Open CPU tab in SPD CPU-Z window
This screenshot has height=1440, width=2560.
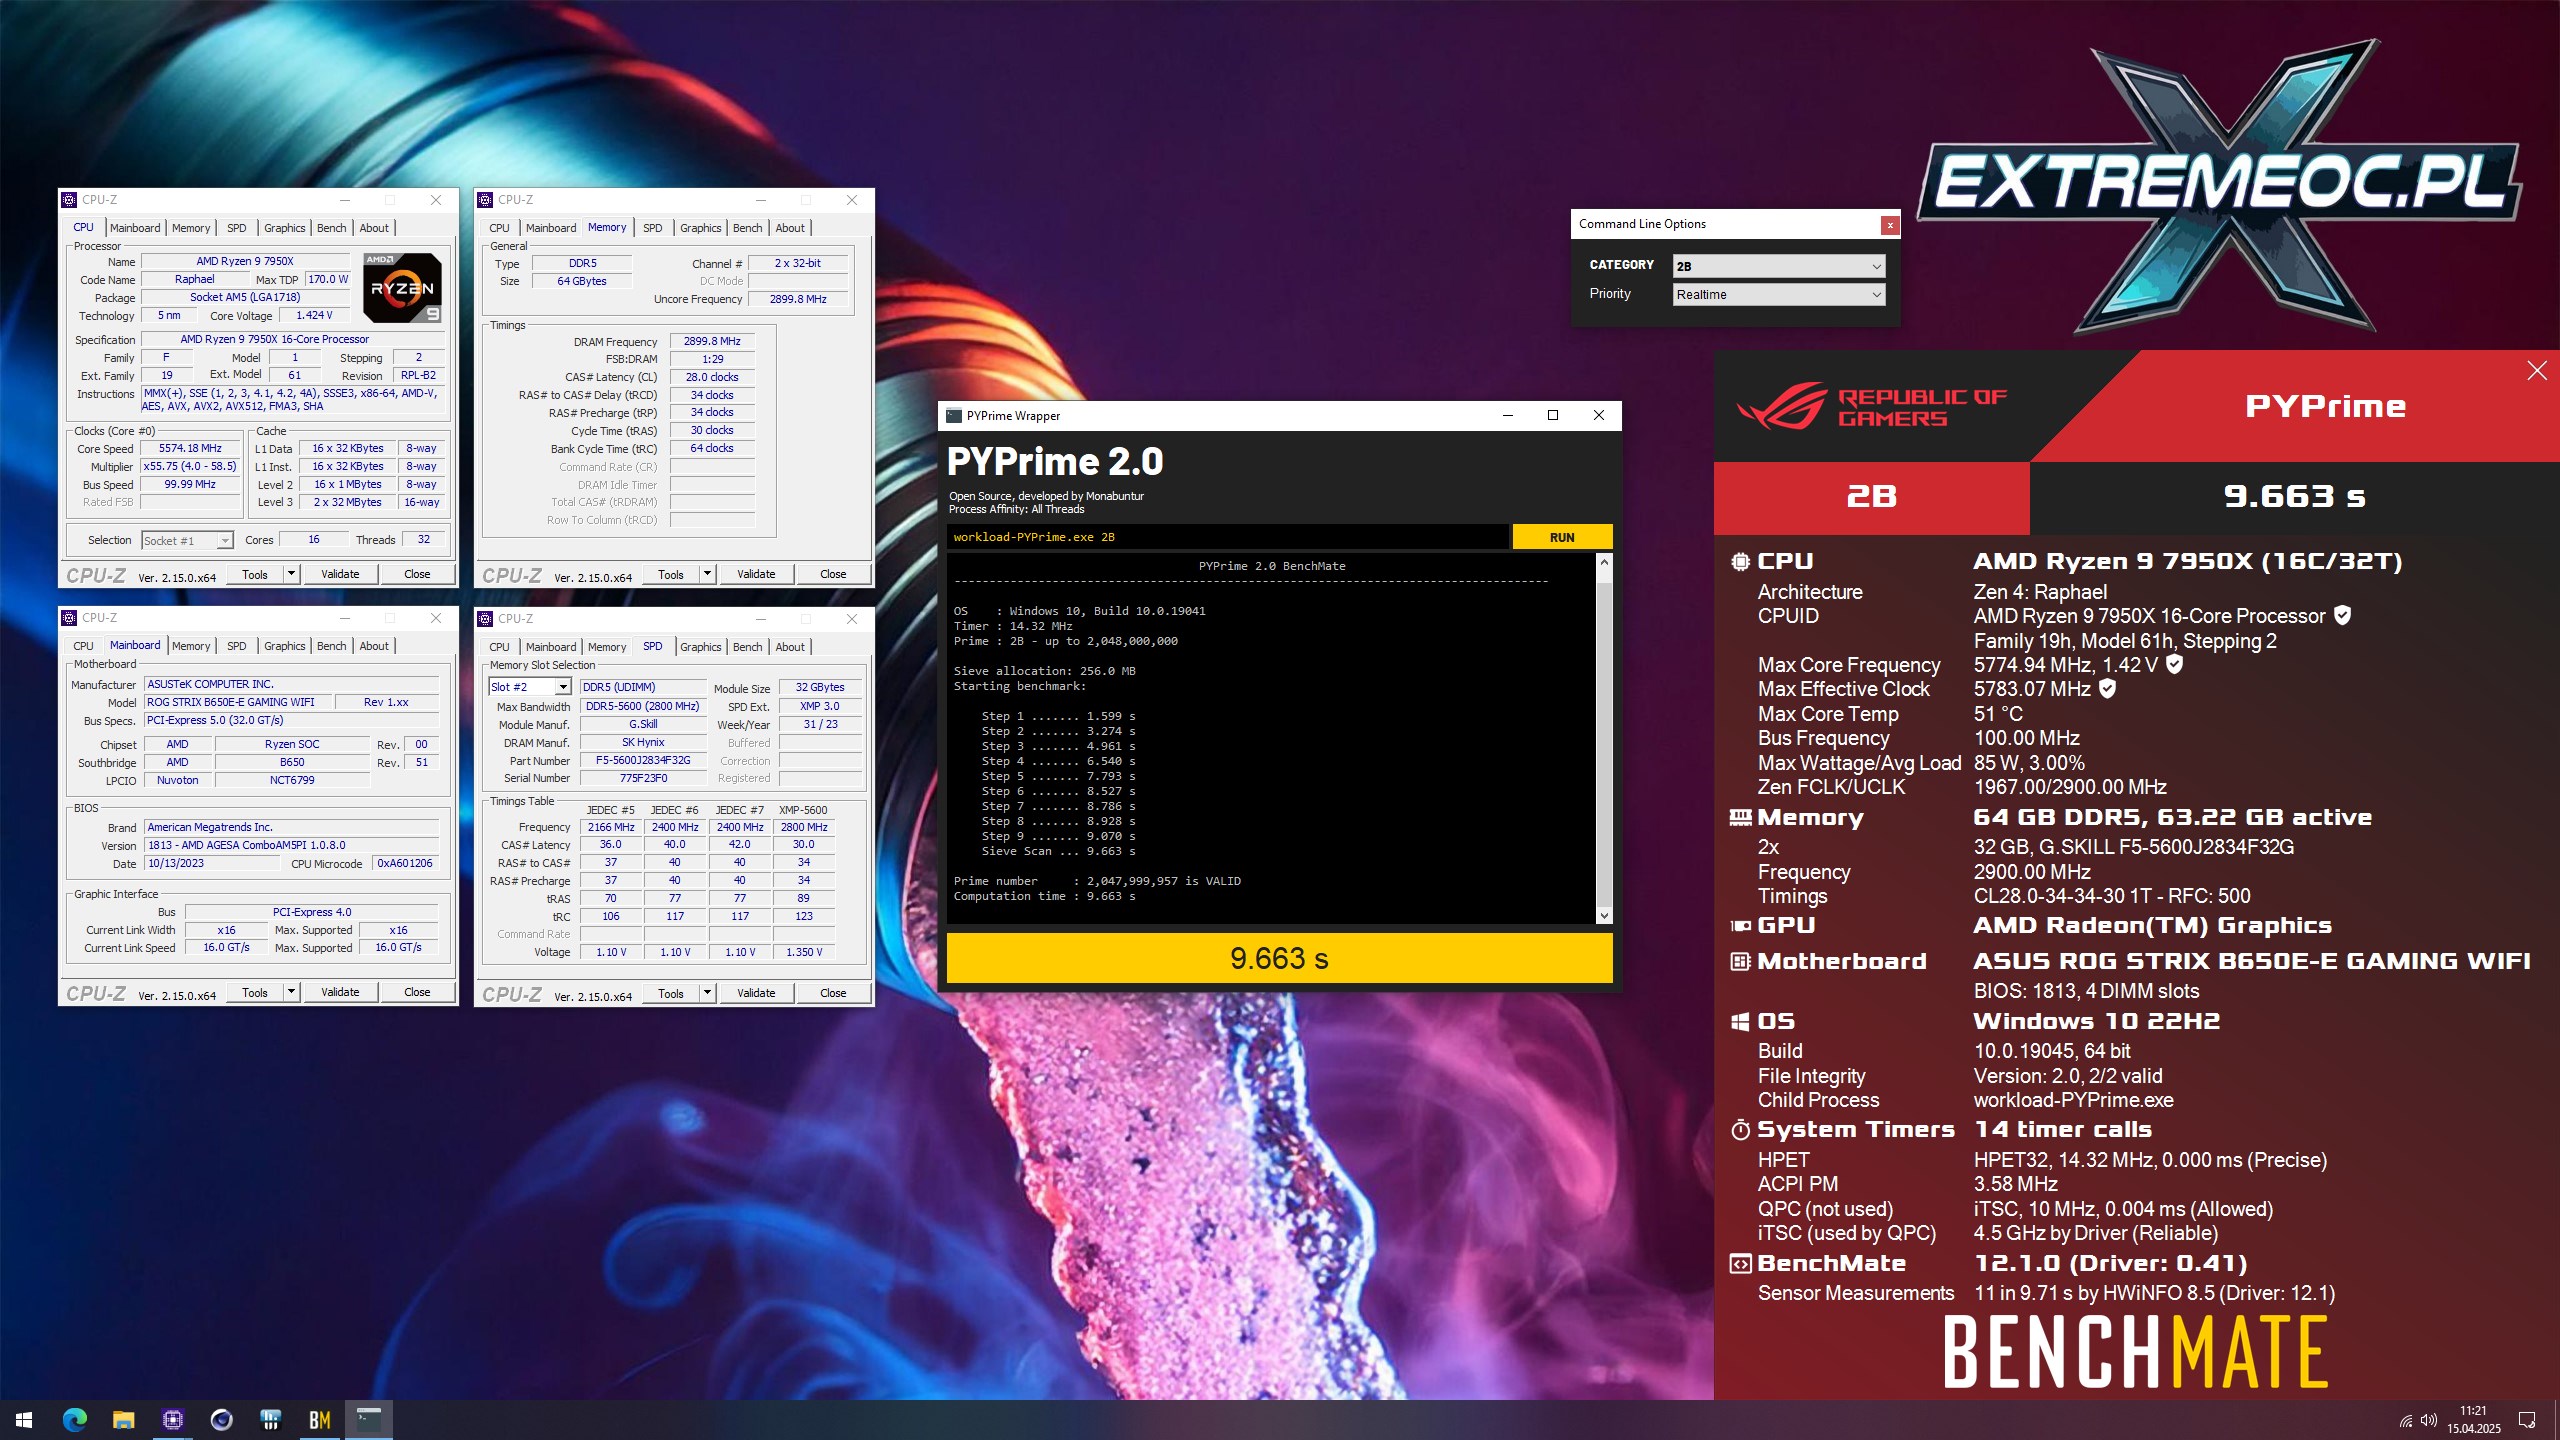(499, 647)
